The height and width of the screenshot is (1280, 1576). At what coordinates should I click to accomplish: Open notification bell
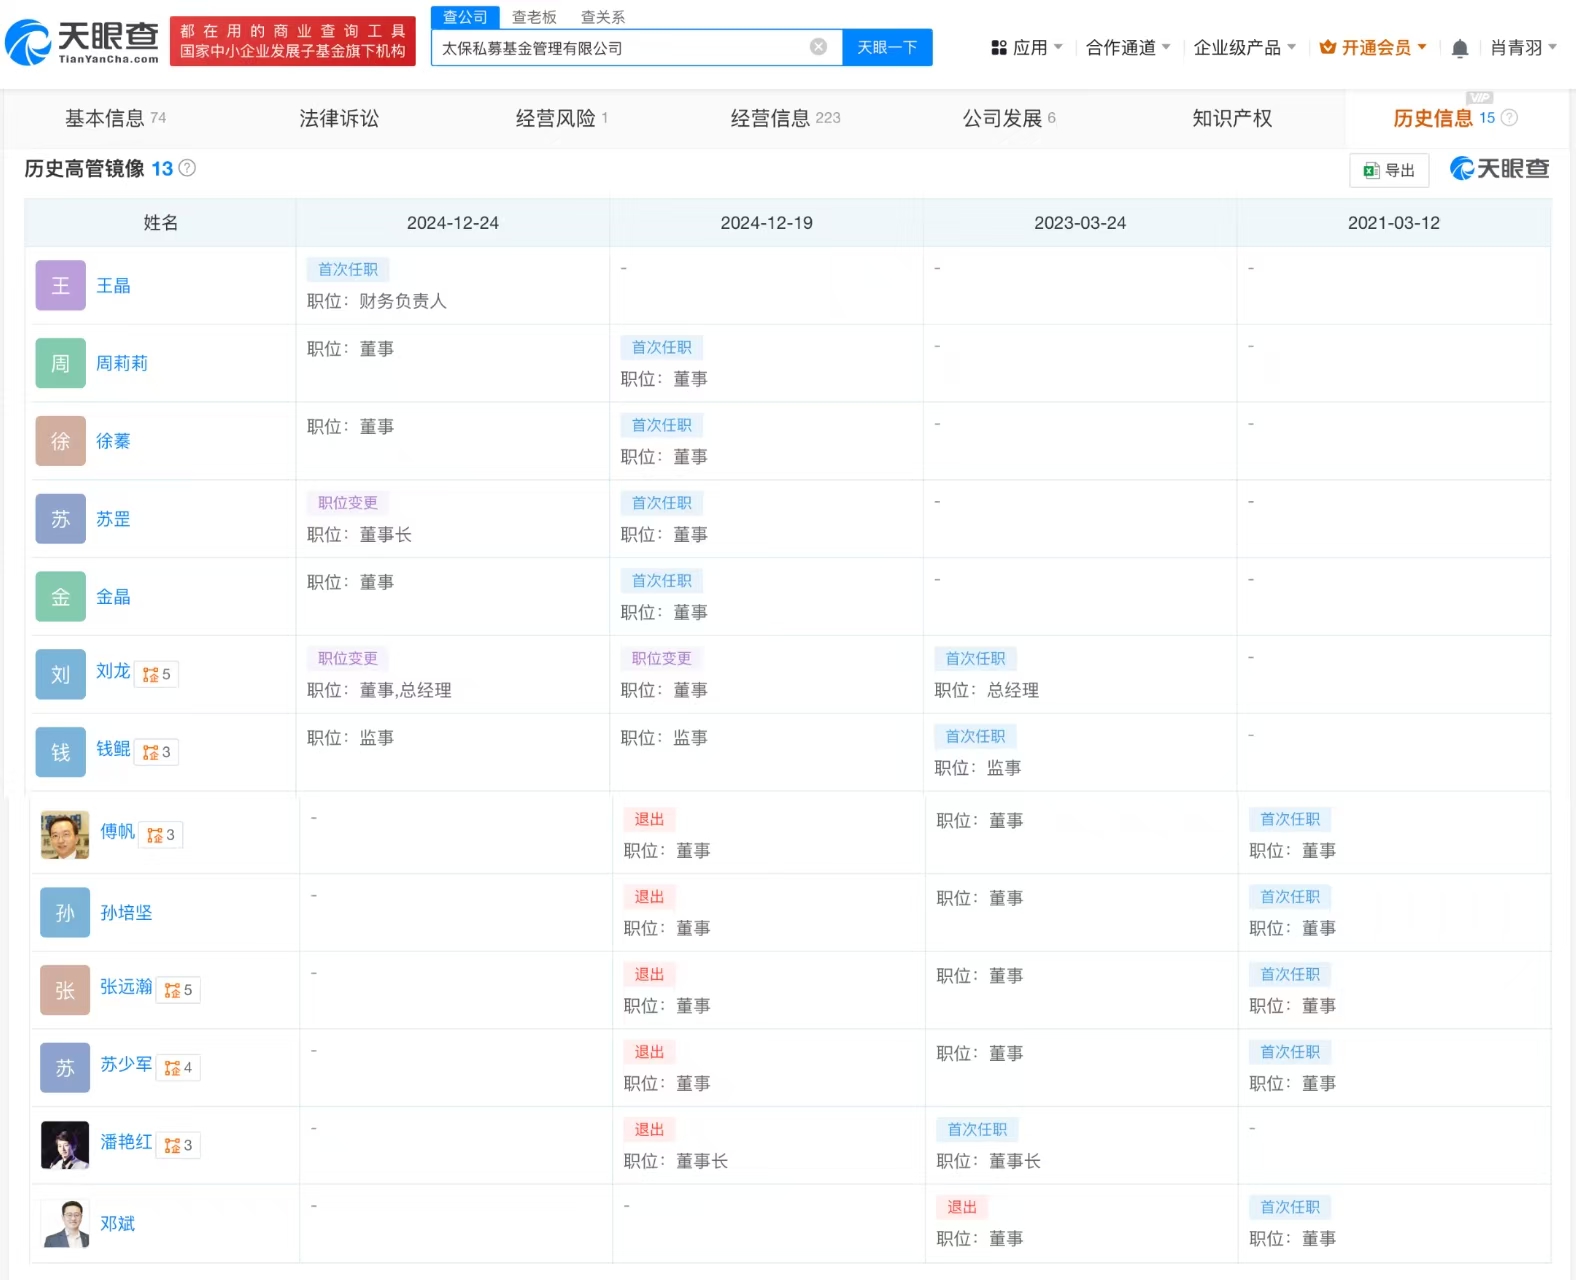tap(1460, 48)
